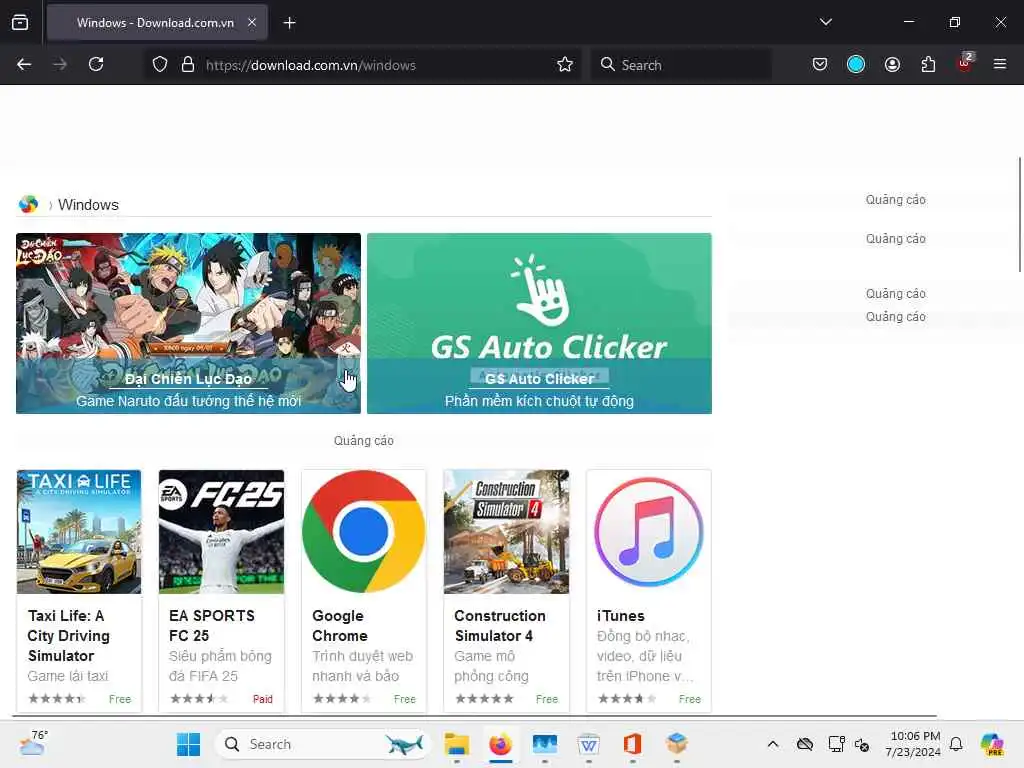Screen dimensions: 1024x768
Task: Open a new tab with plus button
Action: (x=289, y=23)
